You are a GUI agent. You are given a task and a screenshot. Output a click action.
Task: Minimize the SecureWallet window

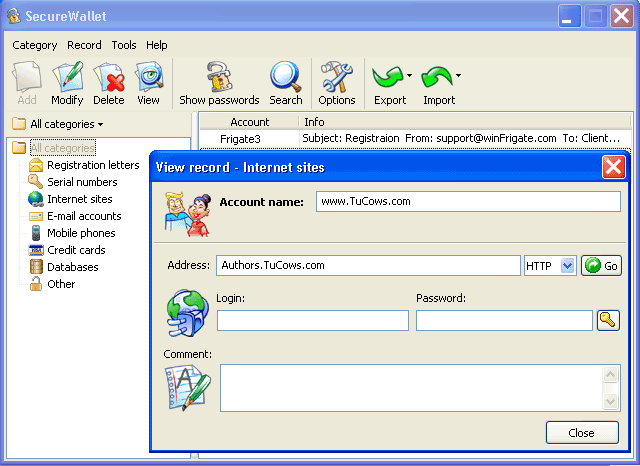pos(569,16)
